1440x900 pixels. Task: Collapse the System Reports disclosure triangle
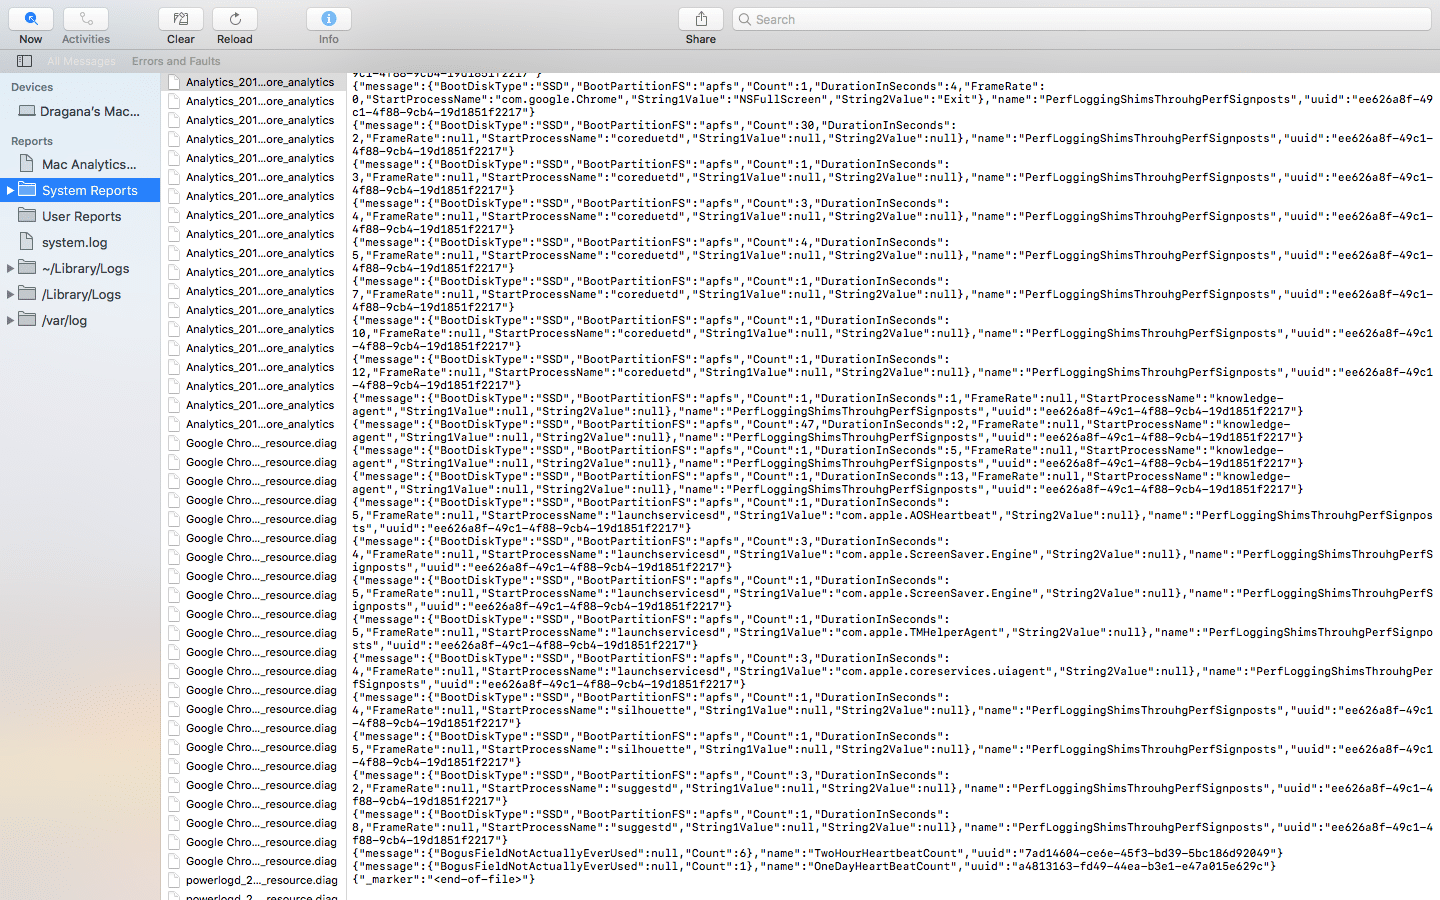point(10,190)
